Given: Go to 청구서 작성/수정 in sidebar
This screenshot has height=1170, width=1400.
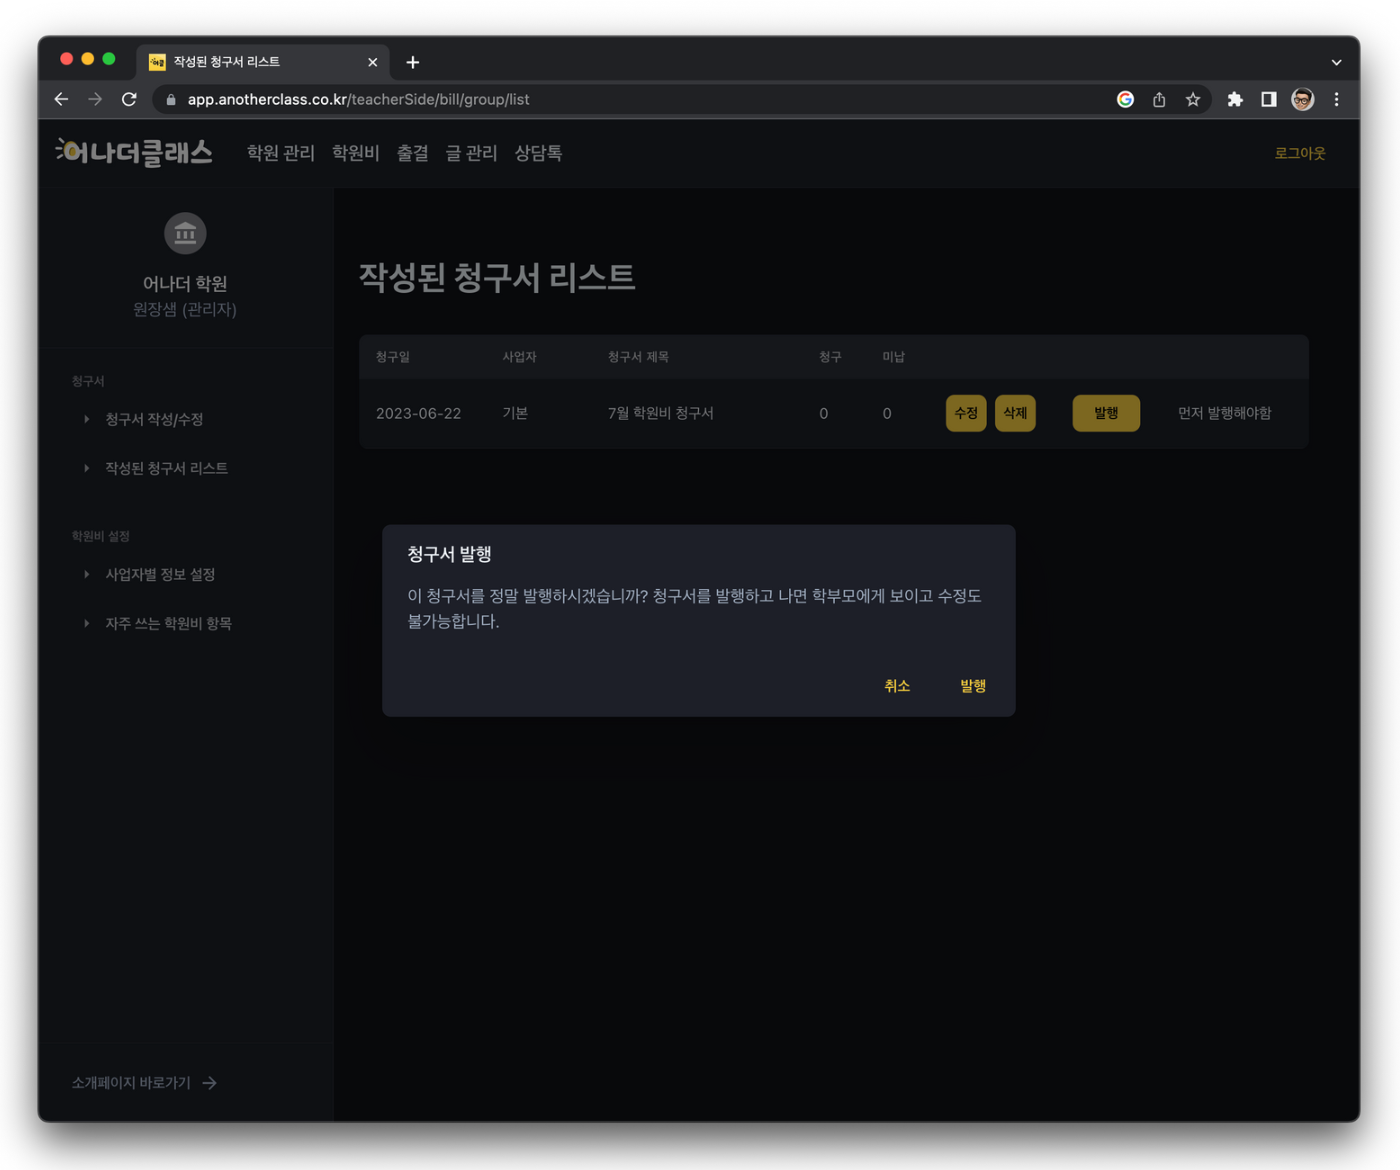Looking at the screenshot, I should (154, 419).
